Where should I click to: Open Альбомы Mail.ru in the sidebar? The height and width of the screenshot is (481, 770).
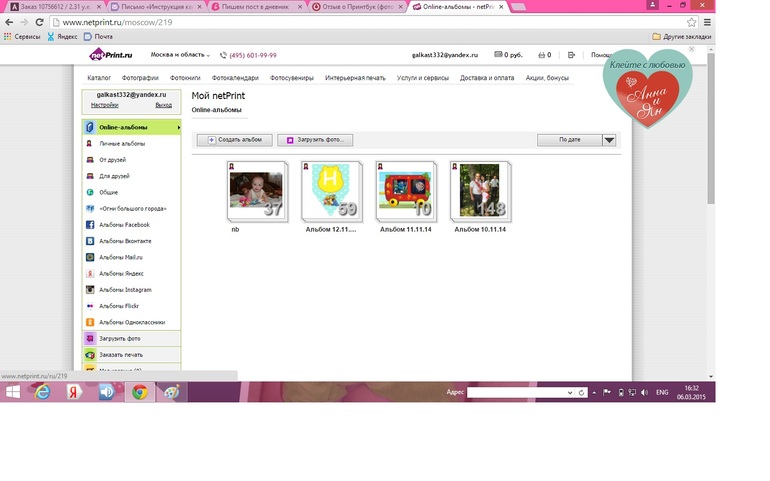(123, 257)
